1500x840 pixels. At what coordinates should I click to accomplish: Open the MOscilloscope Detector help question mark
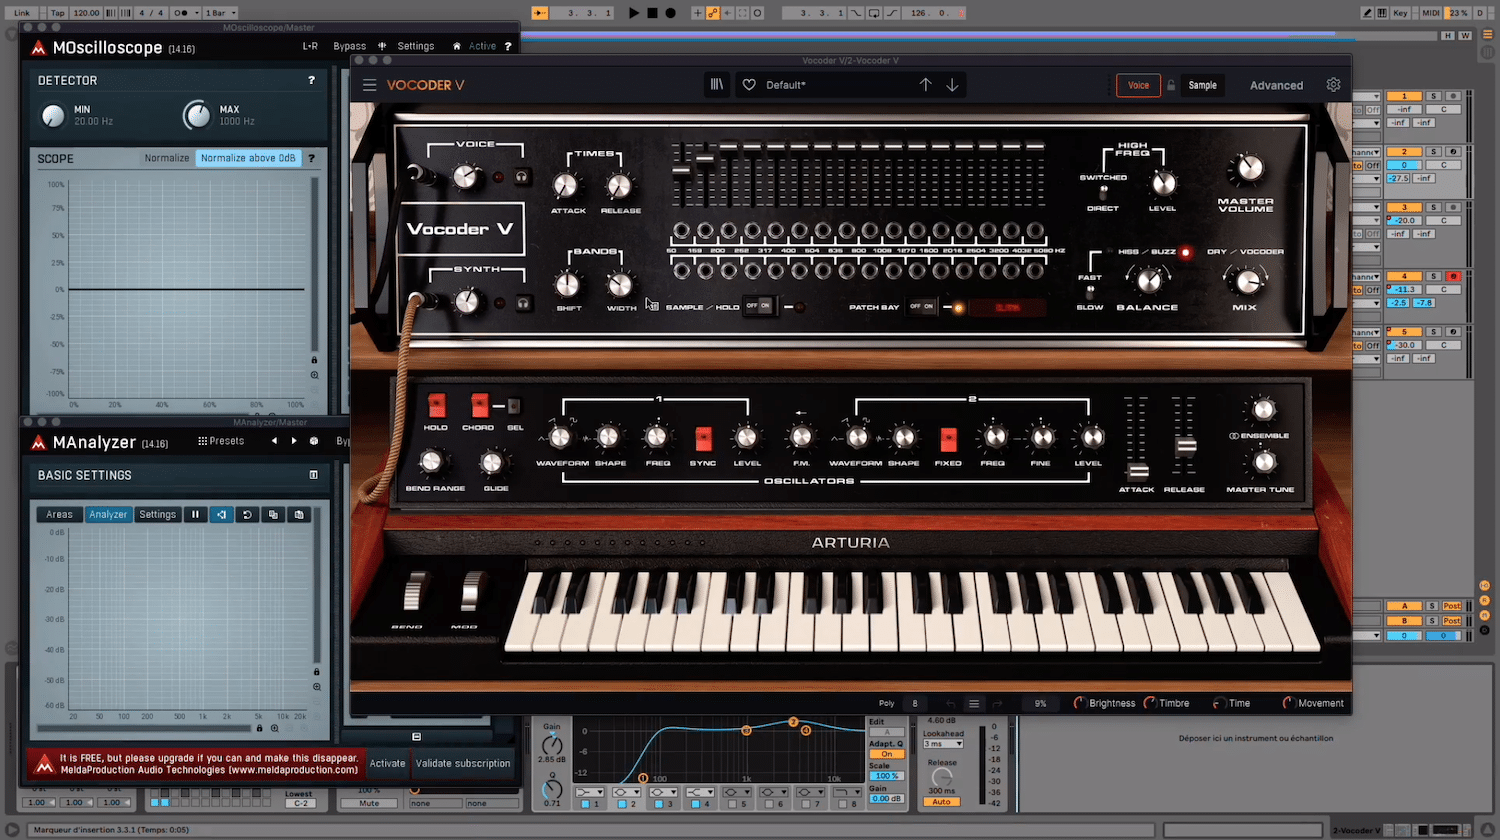(x=311, y=80)
